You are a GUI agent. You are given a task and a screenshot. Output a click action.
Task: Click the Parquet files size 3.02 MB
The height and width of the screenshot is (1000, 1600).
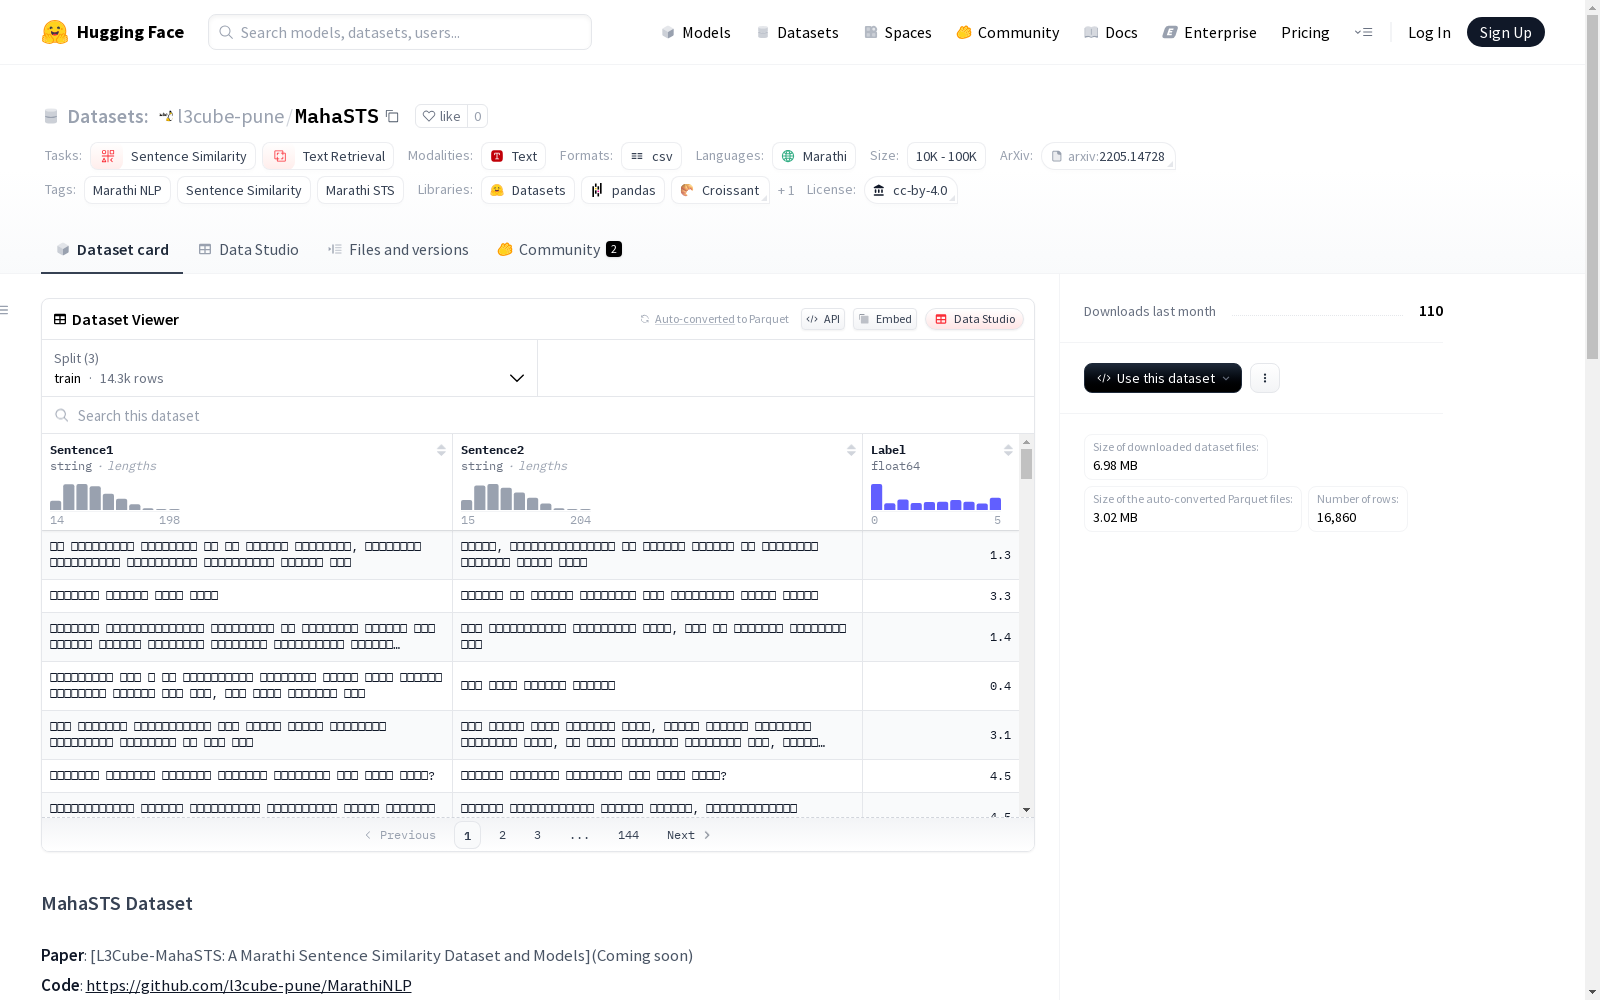click(x=1115, y=518)
